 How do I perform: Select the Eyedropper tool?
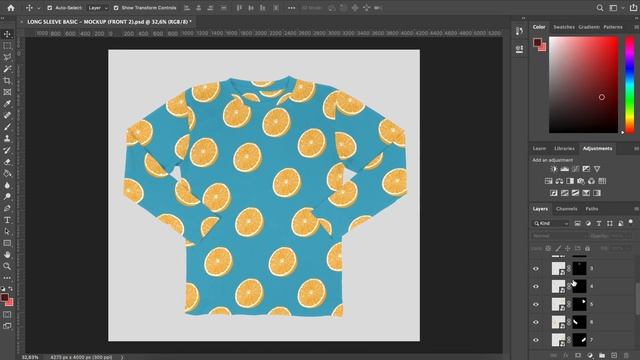tap(7, 104)
